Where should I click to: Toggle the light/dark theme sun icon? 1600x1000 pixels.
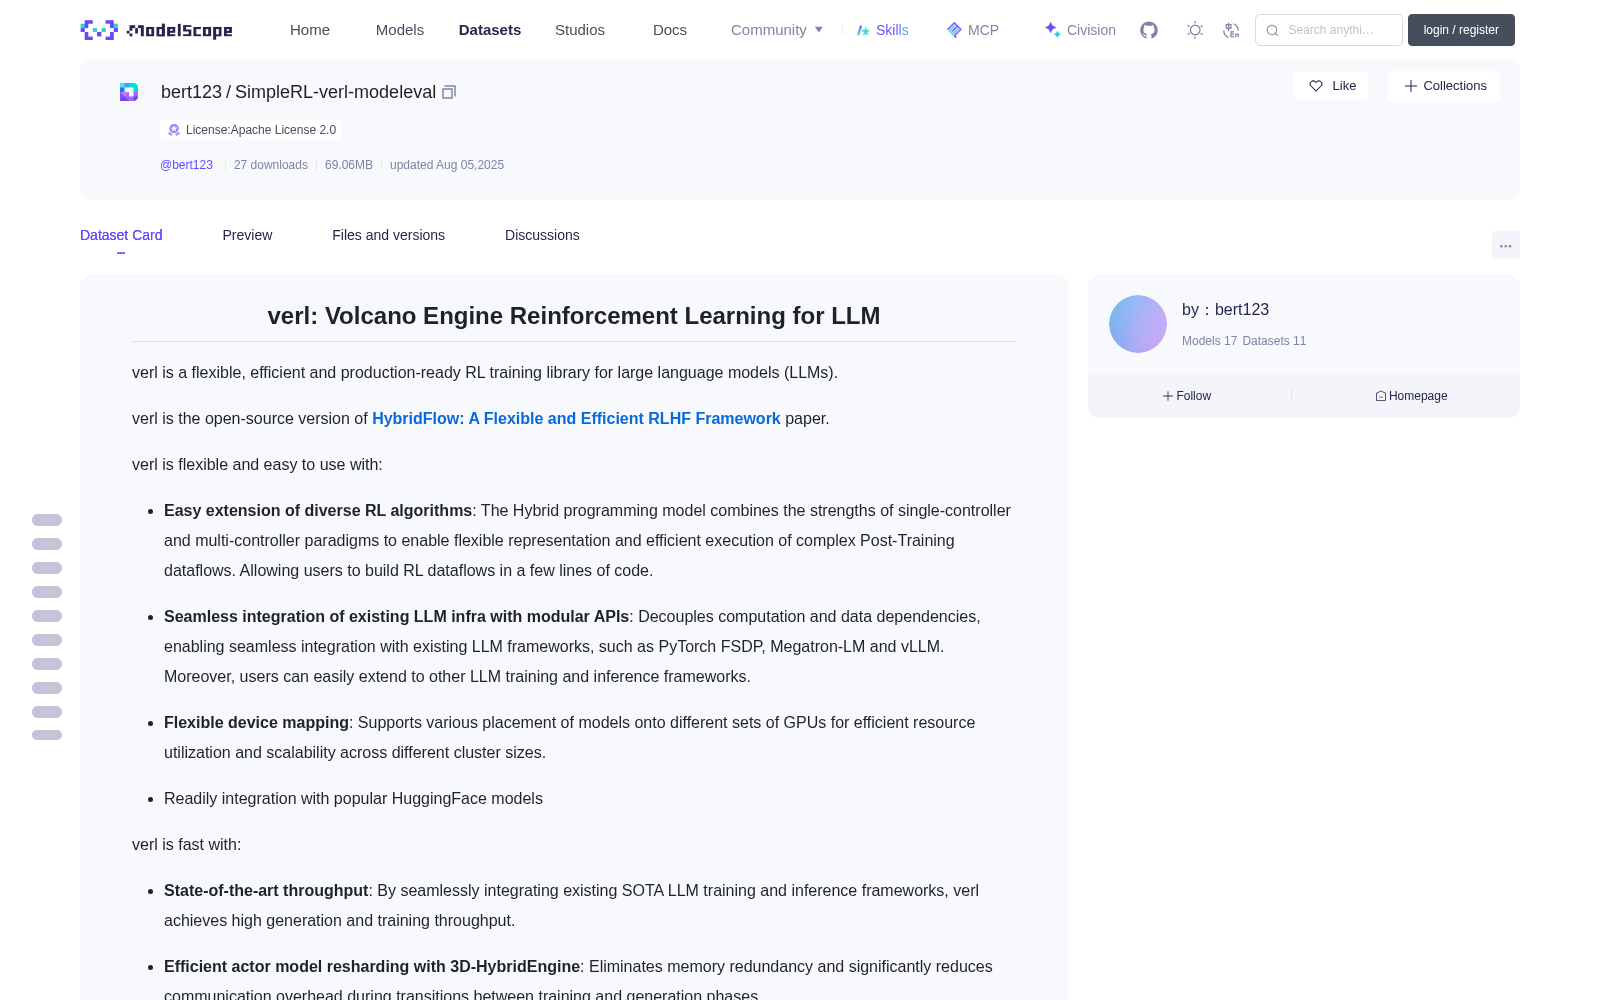coord(1195,30)
